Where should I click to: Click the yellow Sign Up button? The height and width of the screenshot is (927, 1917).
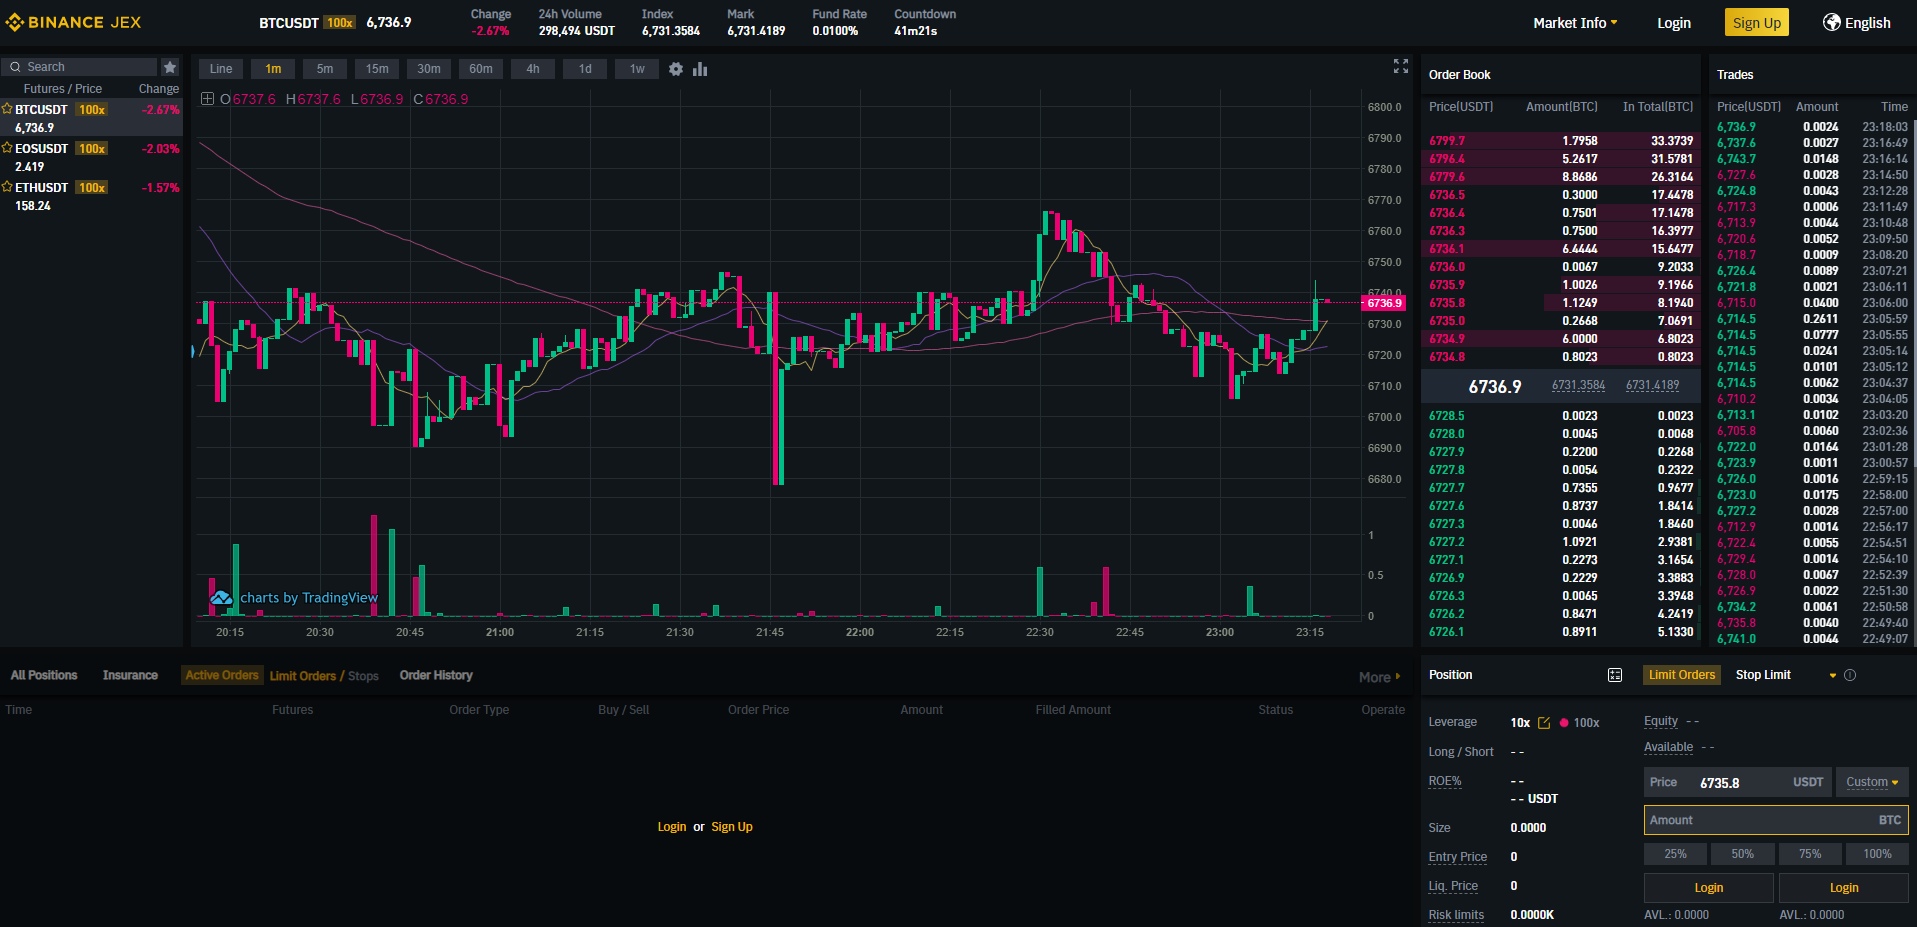click(1757, 23)
